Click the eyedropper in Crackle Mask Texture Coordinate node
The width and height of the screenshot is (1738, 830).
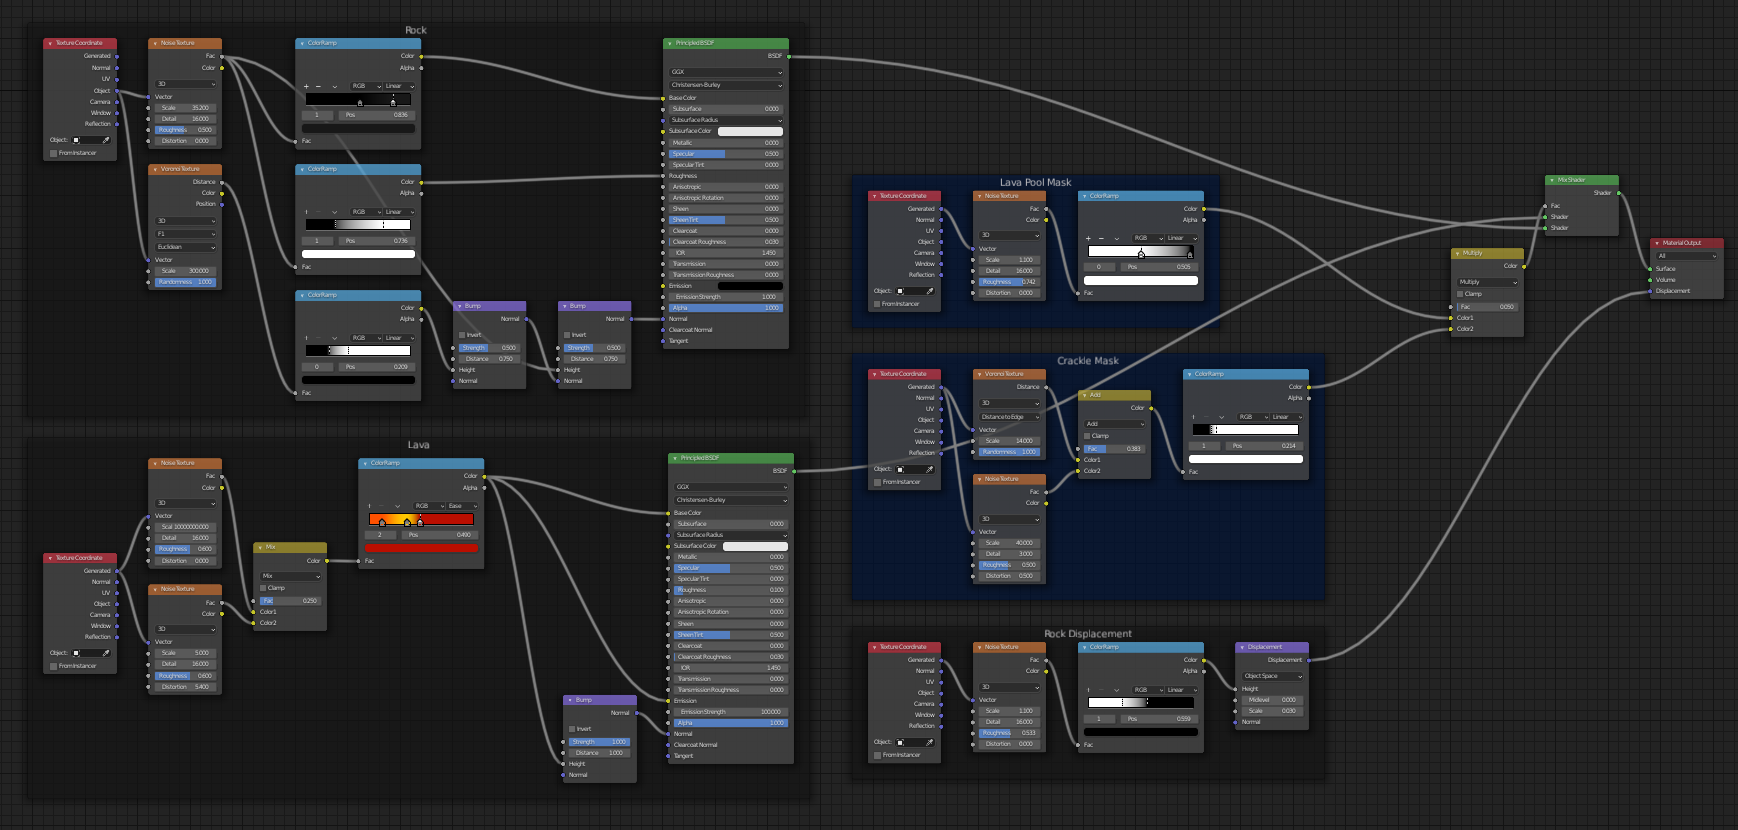(x=930, y=469)
